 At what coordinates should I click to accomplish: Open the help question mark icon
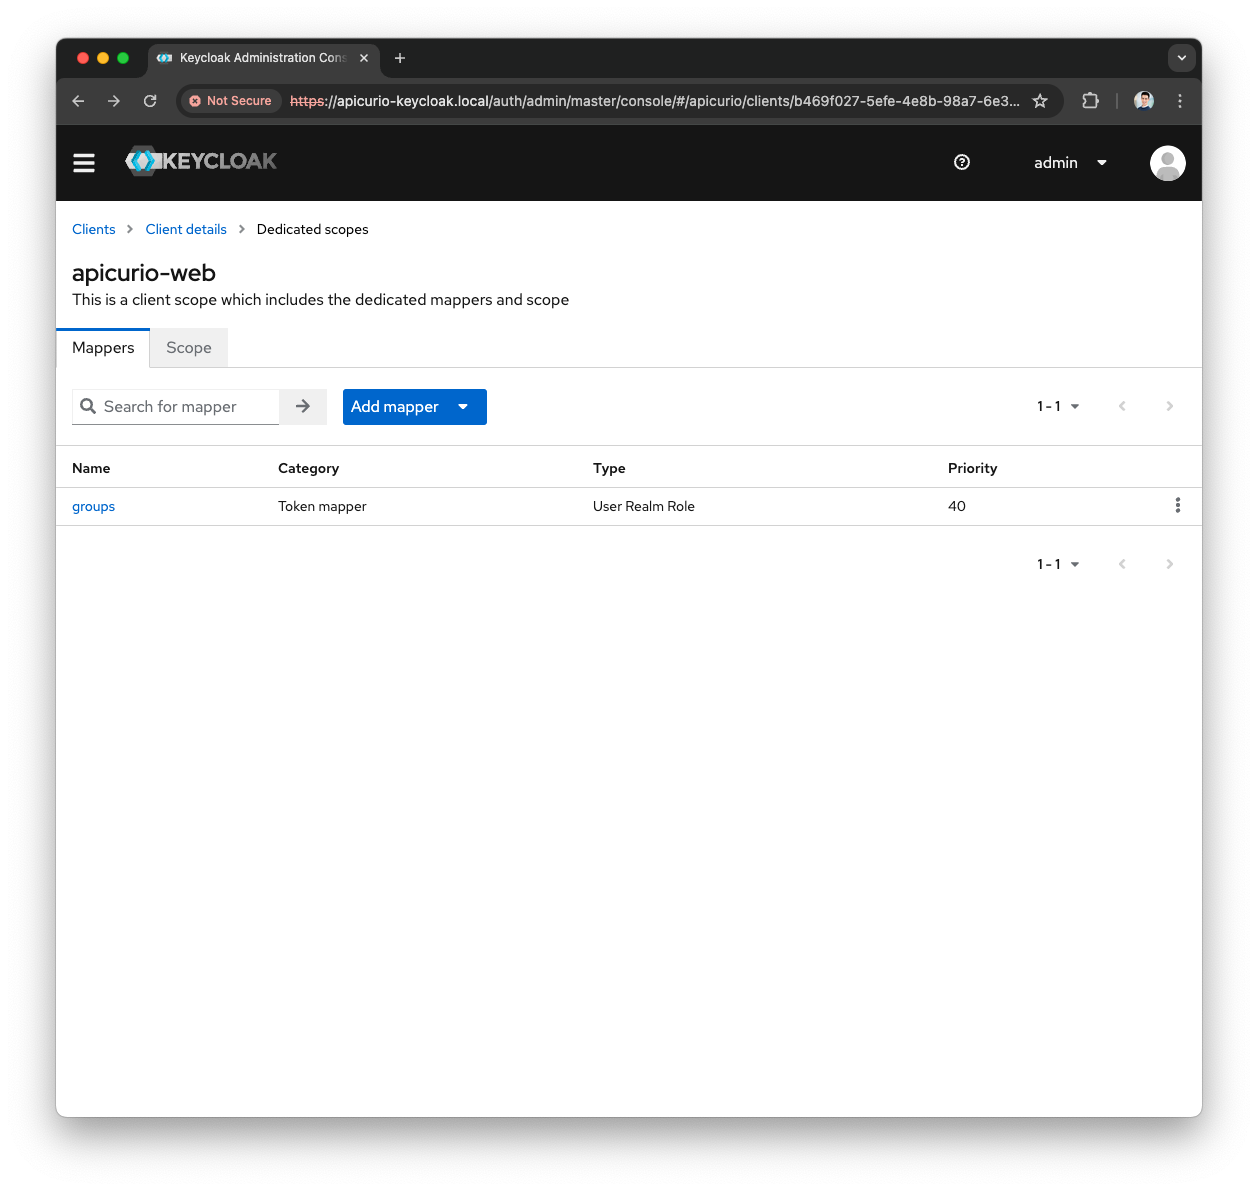962,162
